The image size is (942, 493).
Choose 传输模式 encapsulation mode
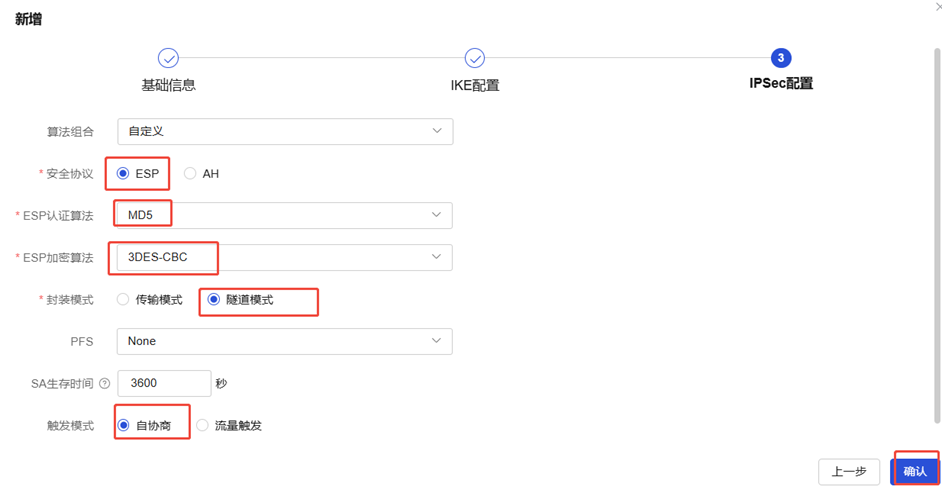point(123,299)
